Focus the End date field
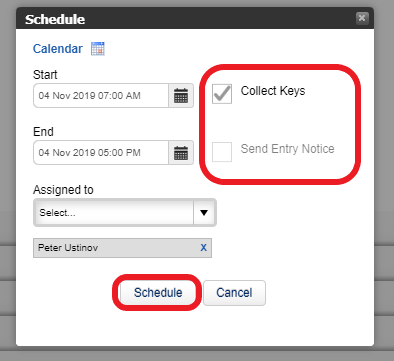 click(101, 153)
